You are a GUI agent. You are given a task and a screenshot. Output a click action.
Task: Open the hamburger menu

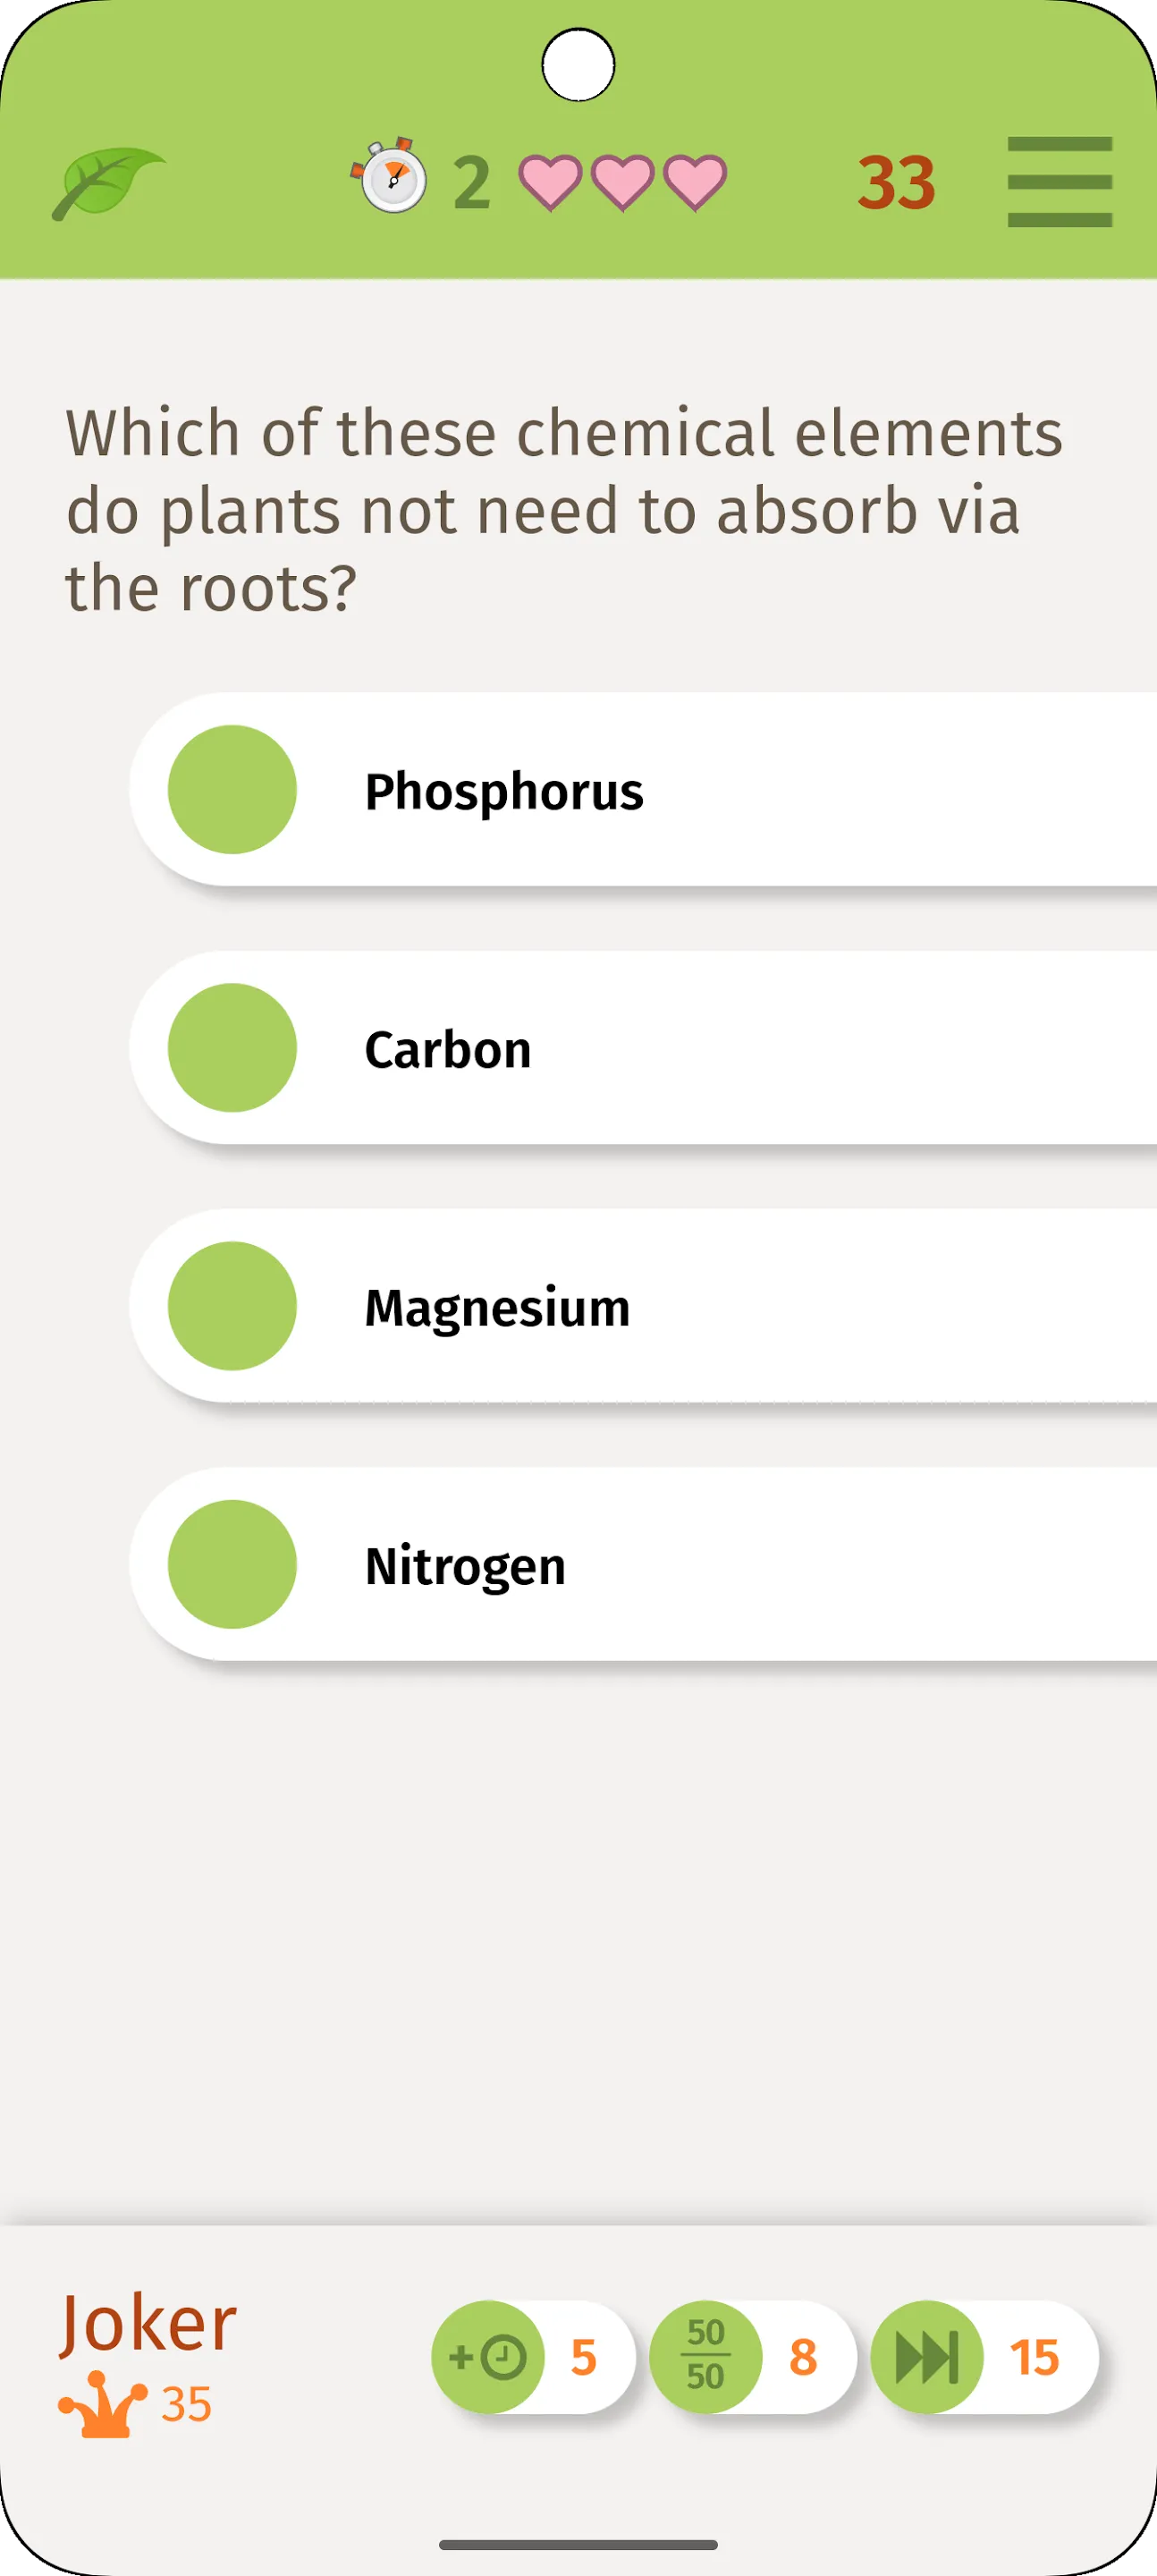1059,182
